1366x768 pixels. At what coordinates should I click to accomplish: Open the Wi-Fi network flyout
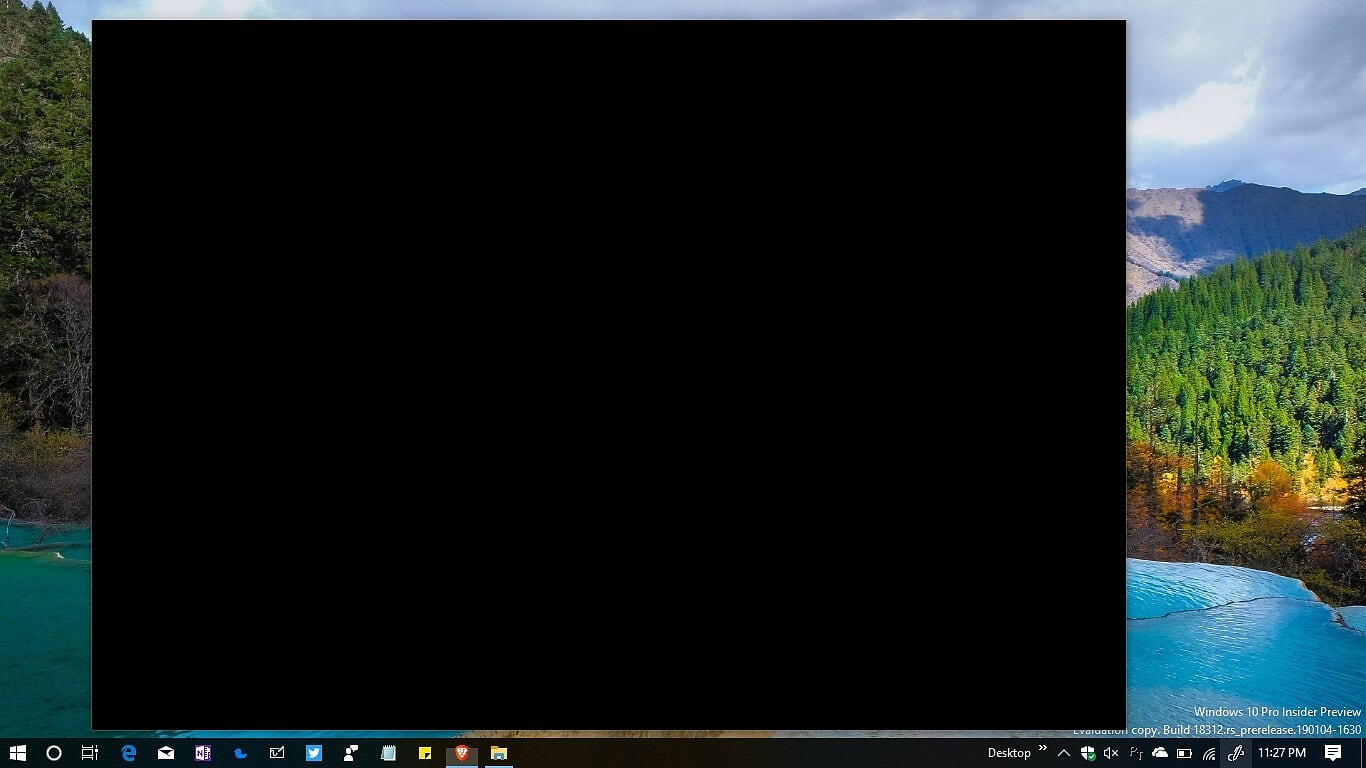(1209, 753)
